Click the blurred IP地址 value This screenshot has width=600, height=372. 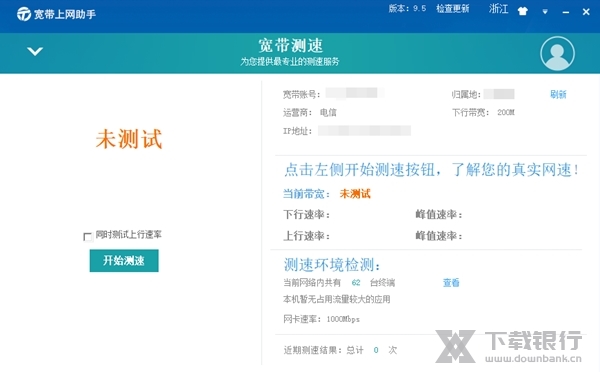364,131
